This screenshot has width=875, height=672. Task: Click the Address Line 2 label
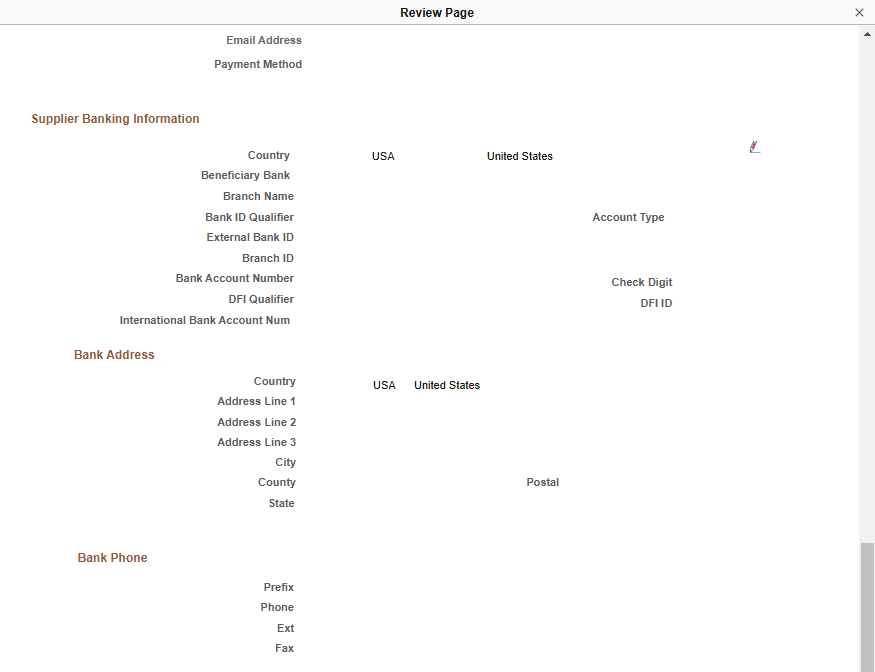coord(256,423)
